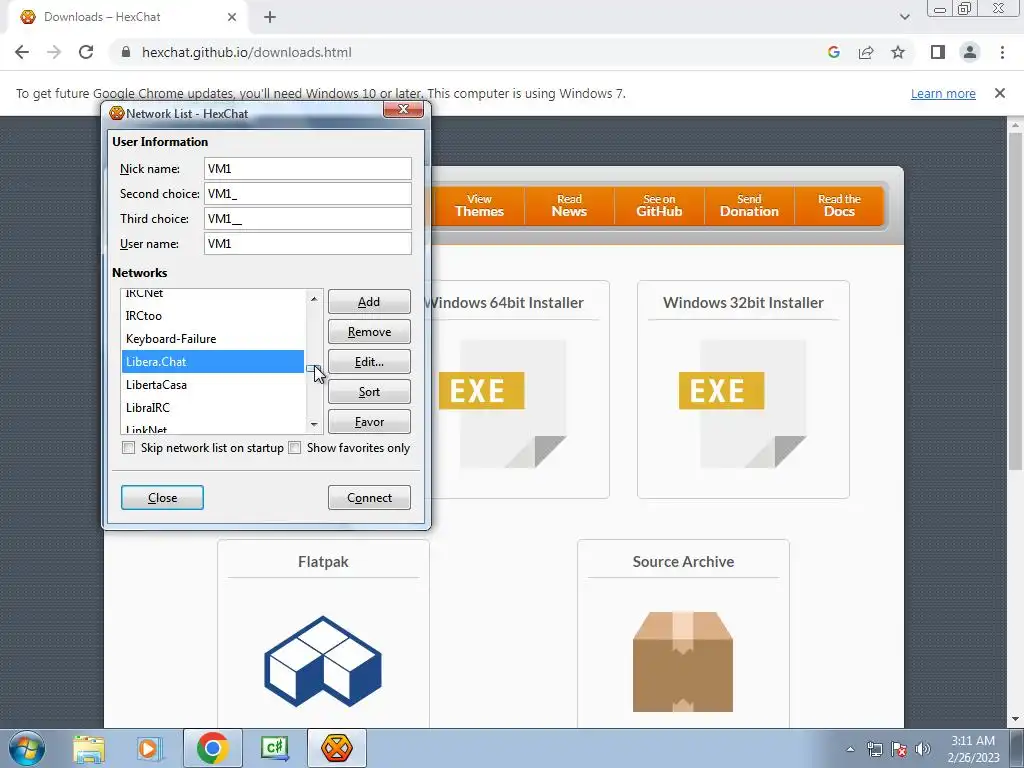
Task: Click the HexChat icon in the dialog title bar
Action: pyautogui.click(x=117, y=113)
